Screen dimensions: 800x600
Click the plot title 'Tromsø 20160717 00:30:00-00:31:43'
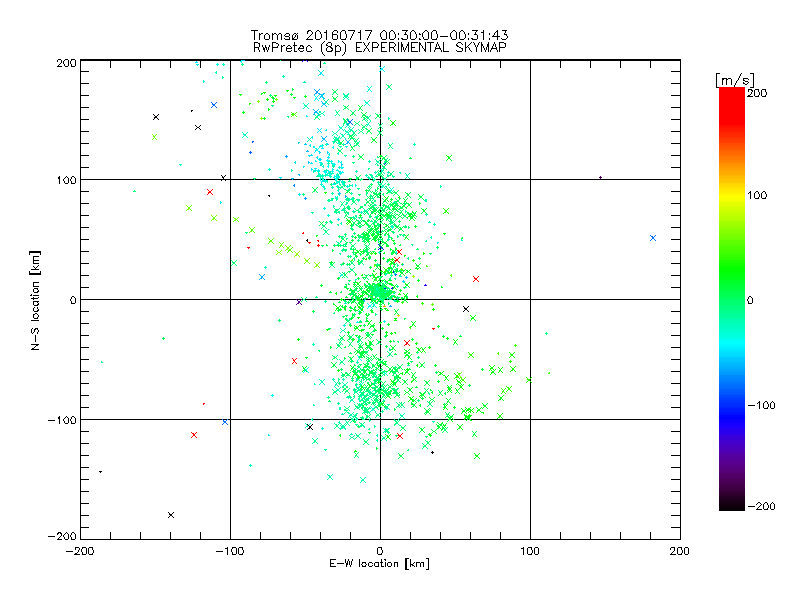coord(380,35)
